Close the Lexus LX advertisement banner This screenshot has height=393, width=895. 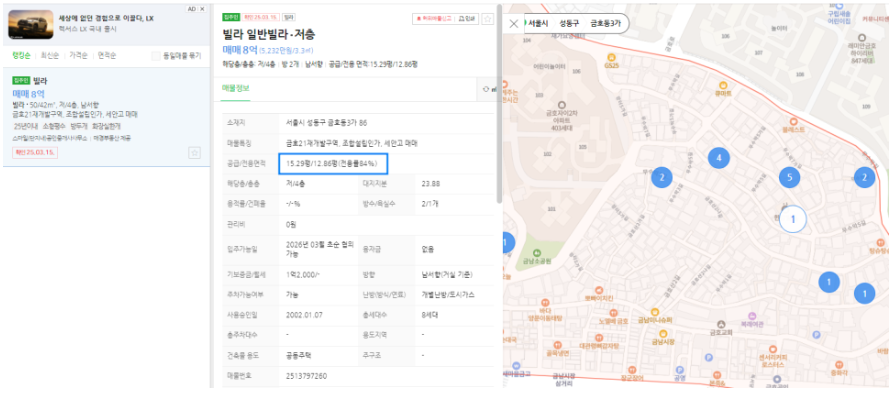(x=201, y=9)
